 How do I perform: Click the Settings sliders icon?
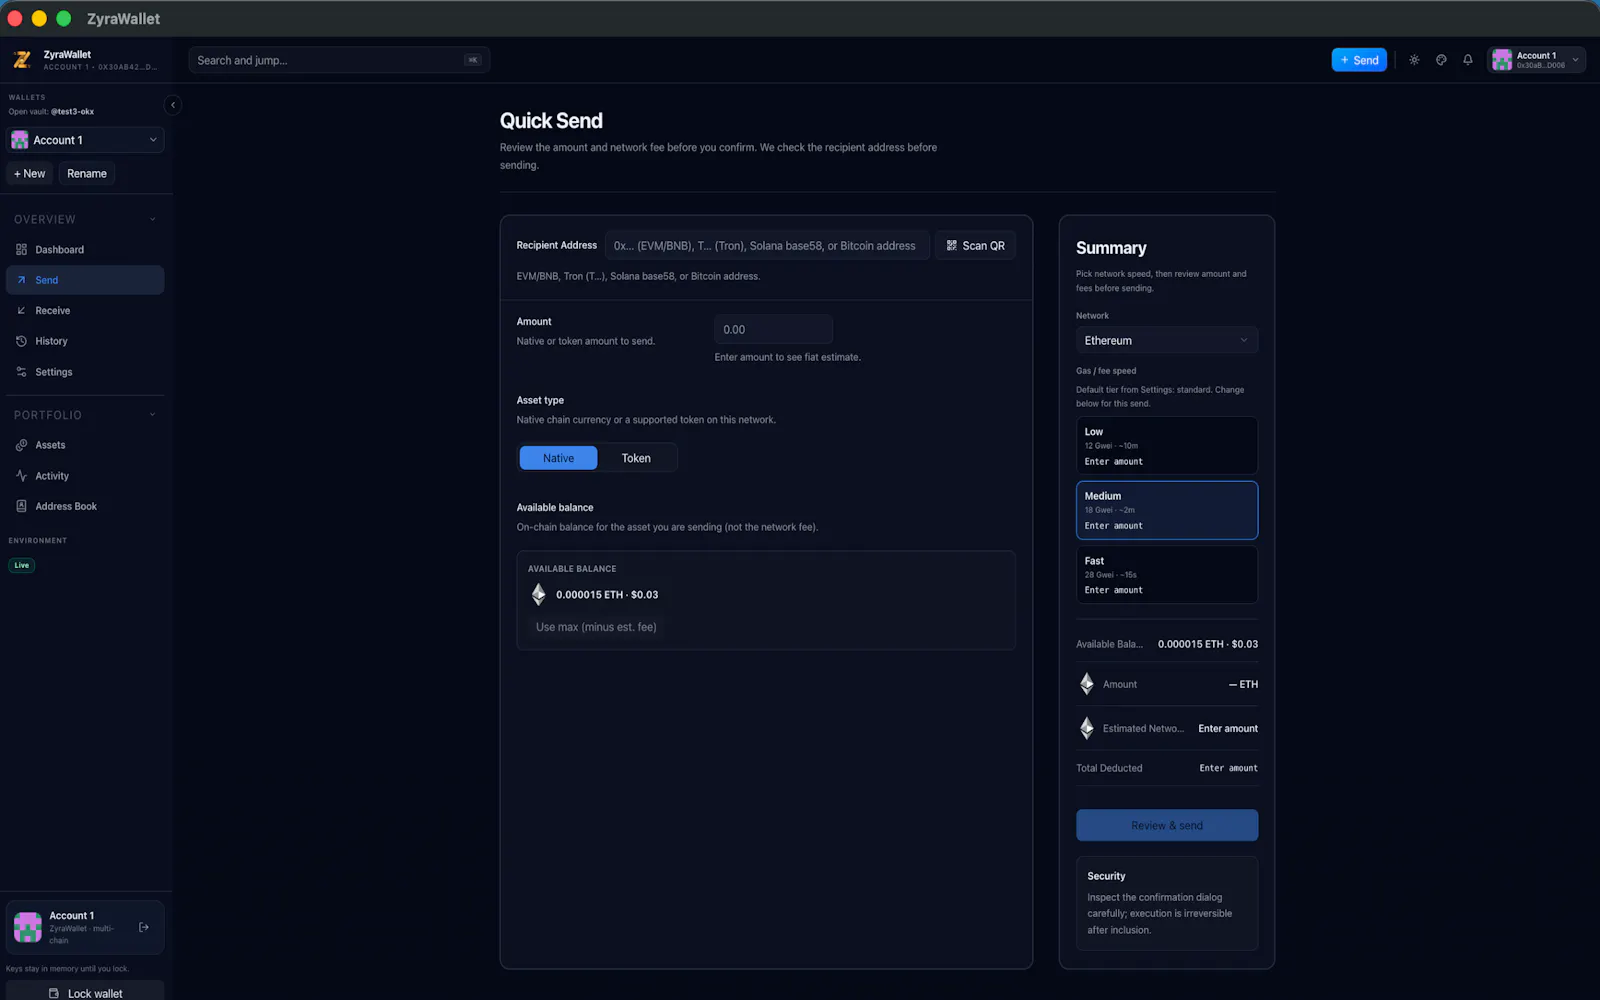(x=21, y=372)
